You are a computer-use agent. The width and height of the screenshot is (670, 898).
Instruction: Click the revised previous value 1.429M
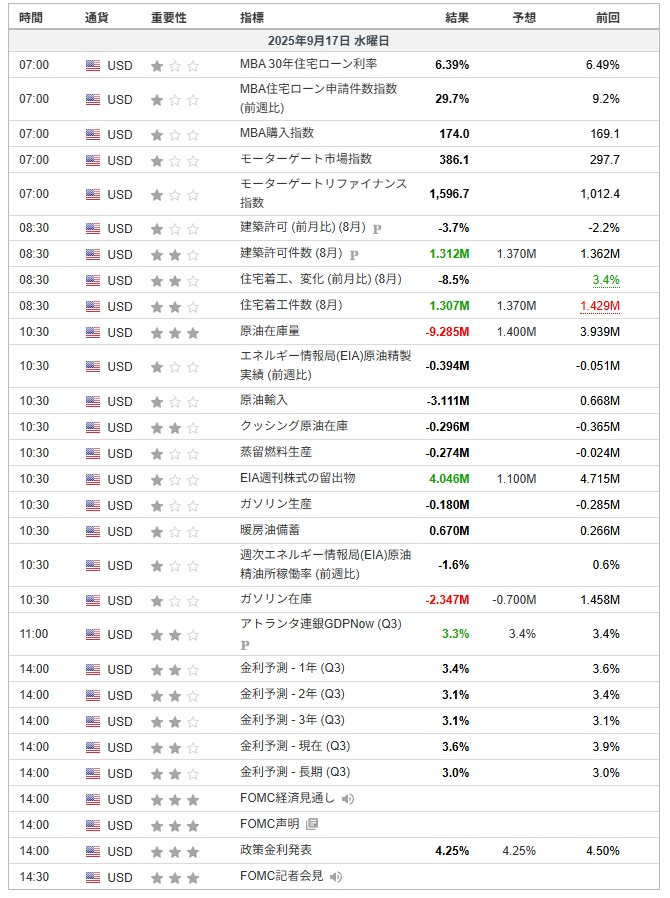click(x=600, y=306)
